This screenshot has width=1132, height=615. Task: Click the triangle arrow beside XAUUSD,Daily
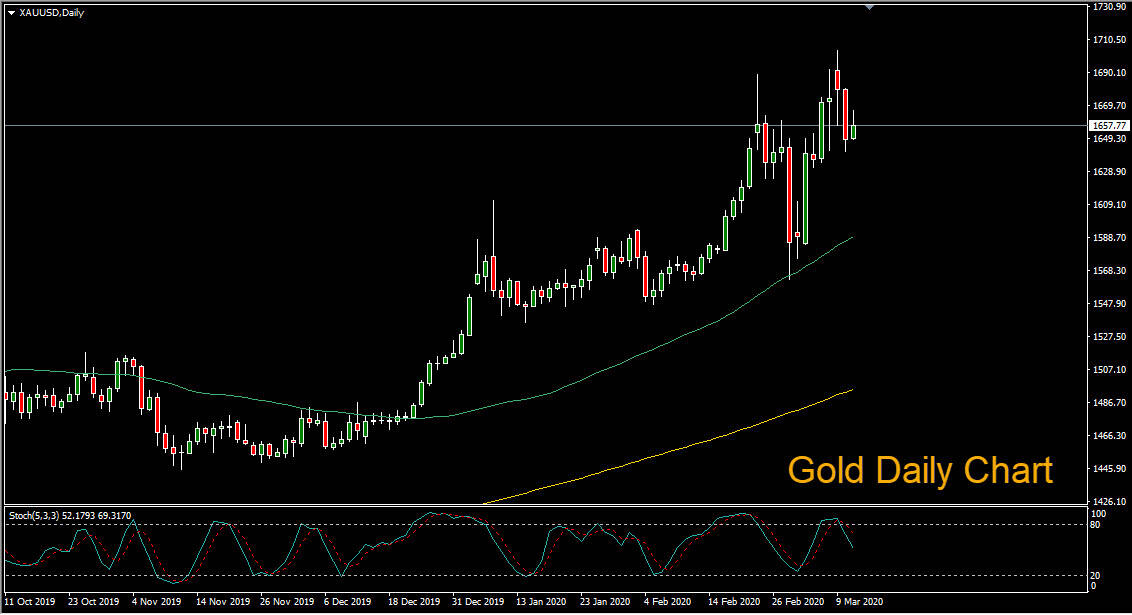coord(12,13)
